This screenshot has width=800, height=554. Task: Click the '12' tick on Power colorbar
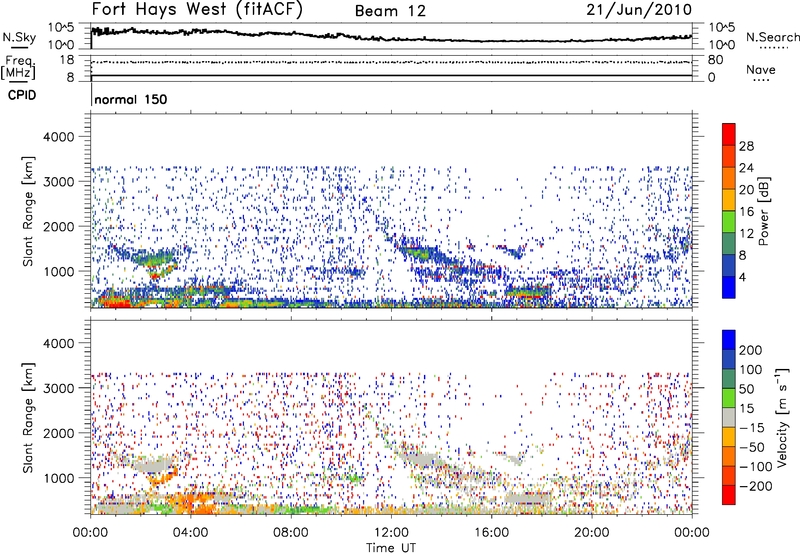(x=746, y=234)
